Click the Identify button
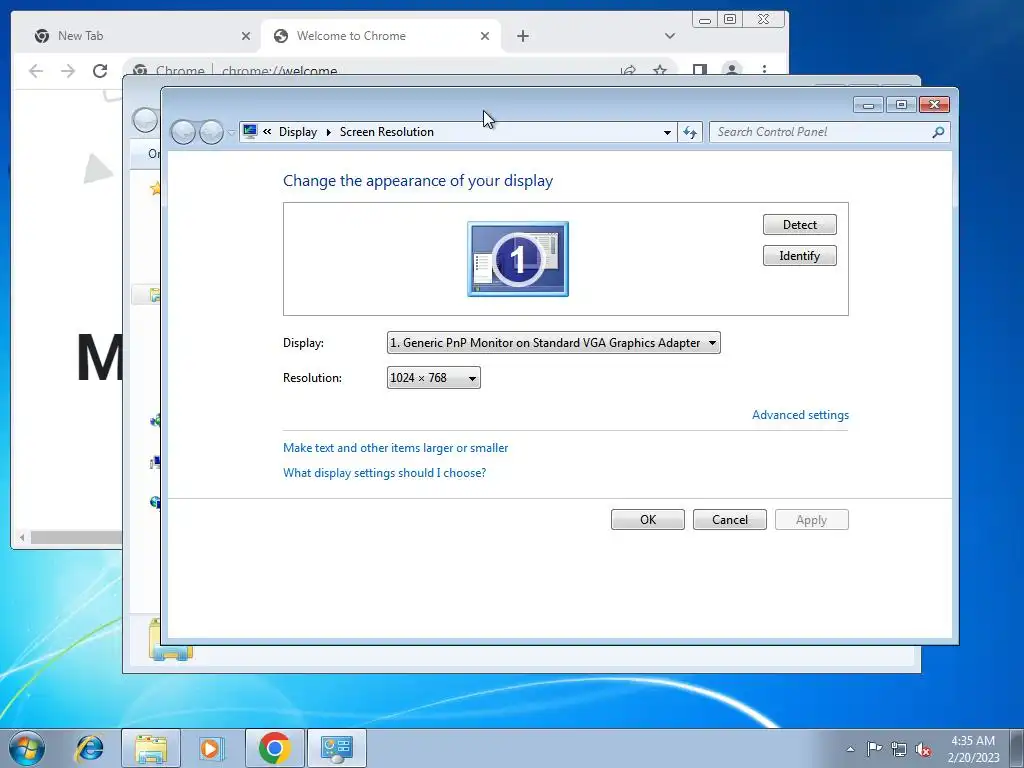1024x768 pixels. pos(799,256)
